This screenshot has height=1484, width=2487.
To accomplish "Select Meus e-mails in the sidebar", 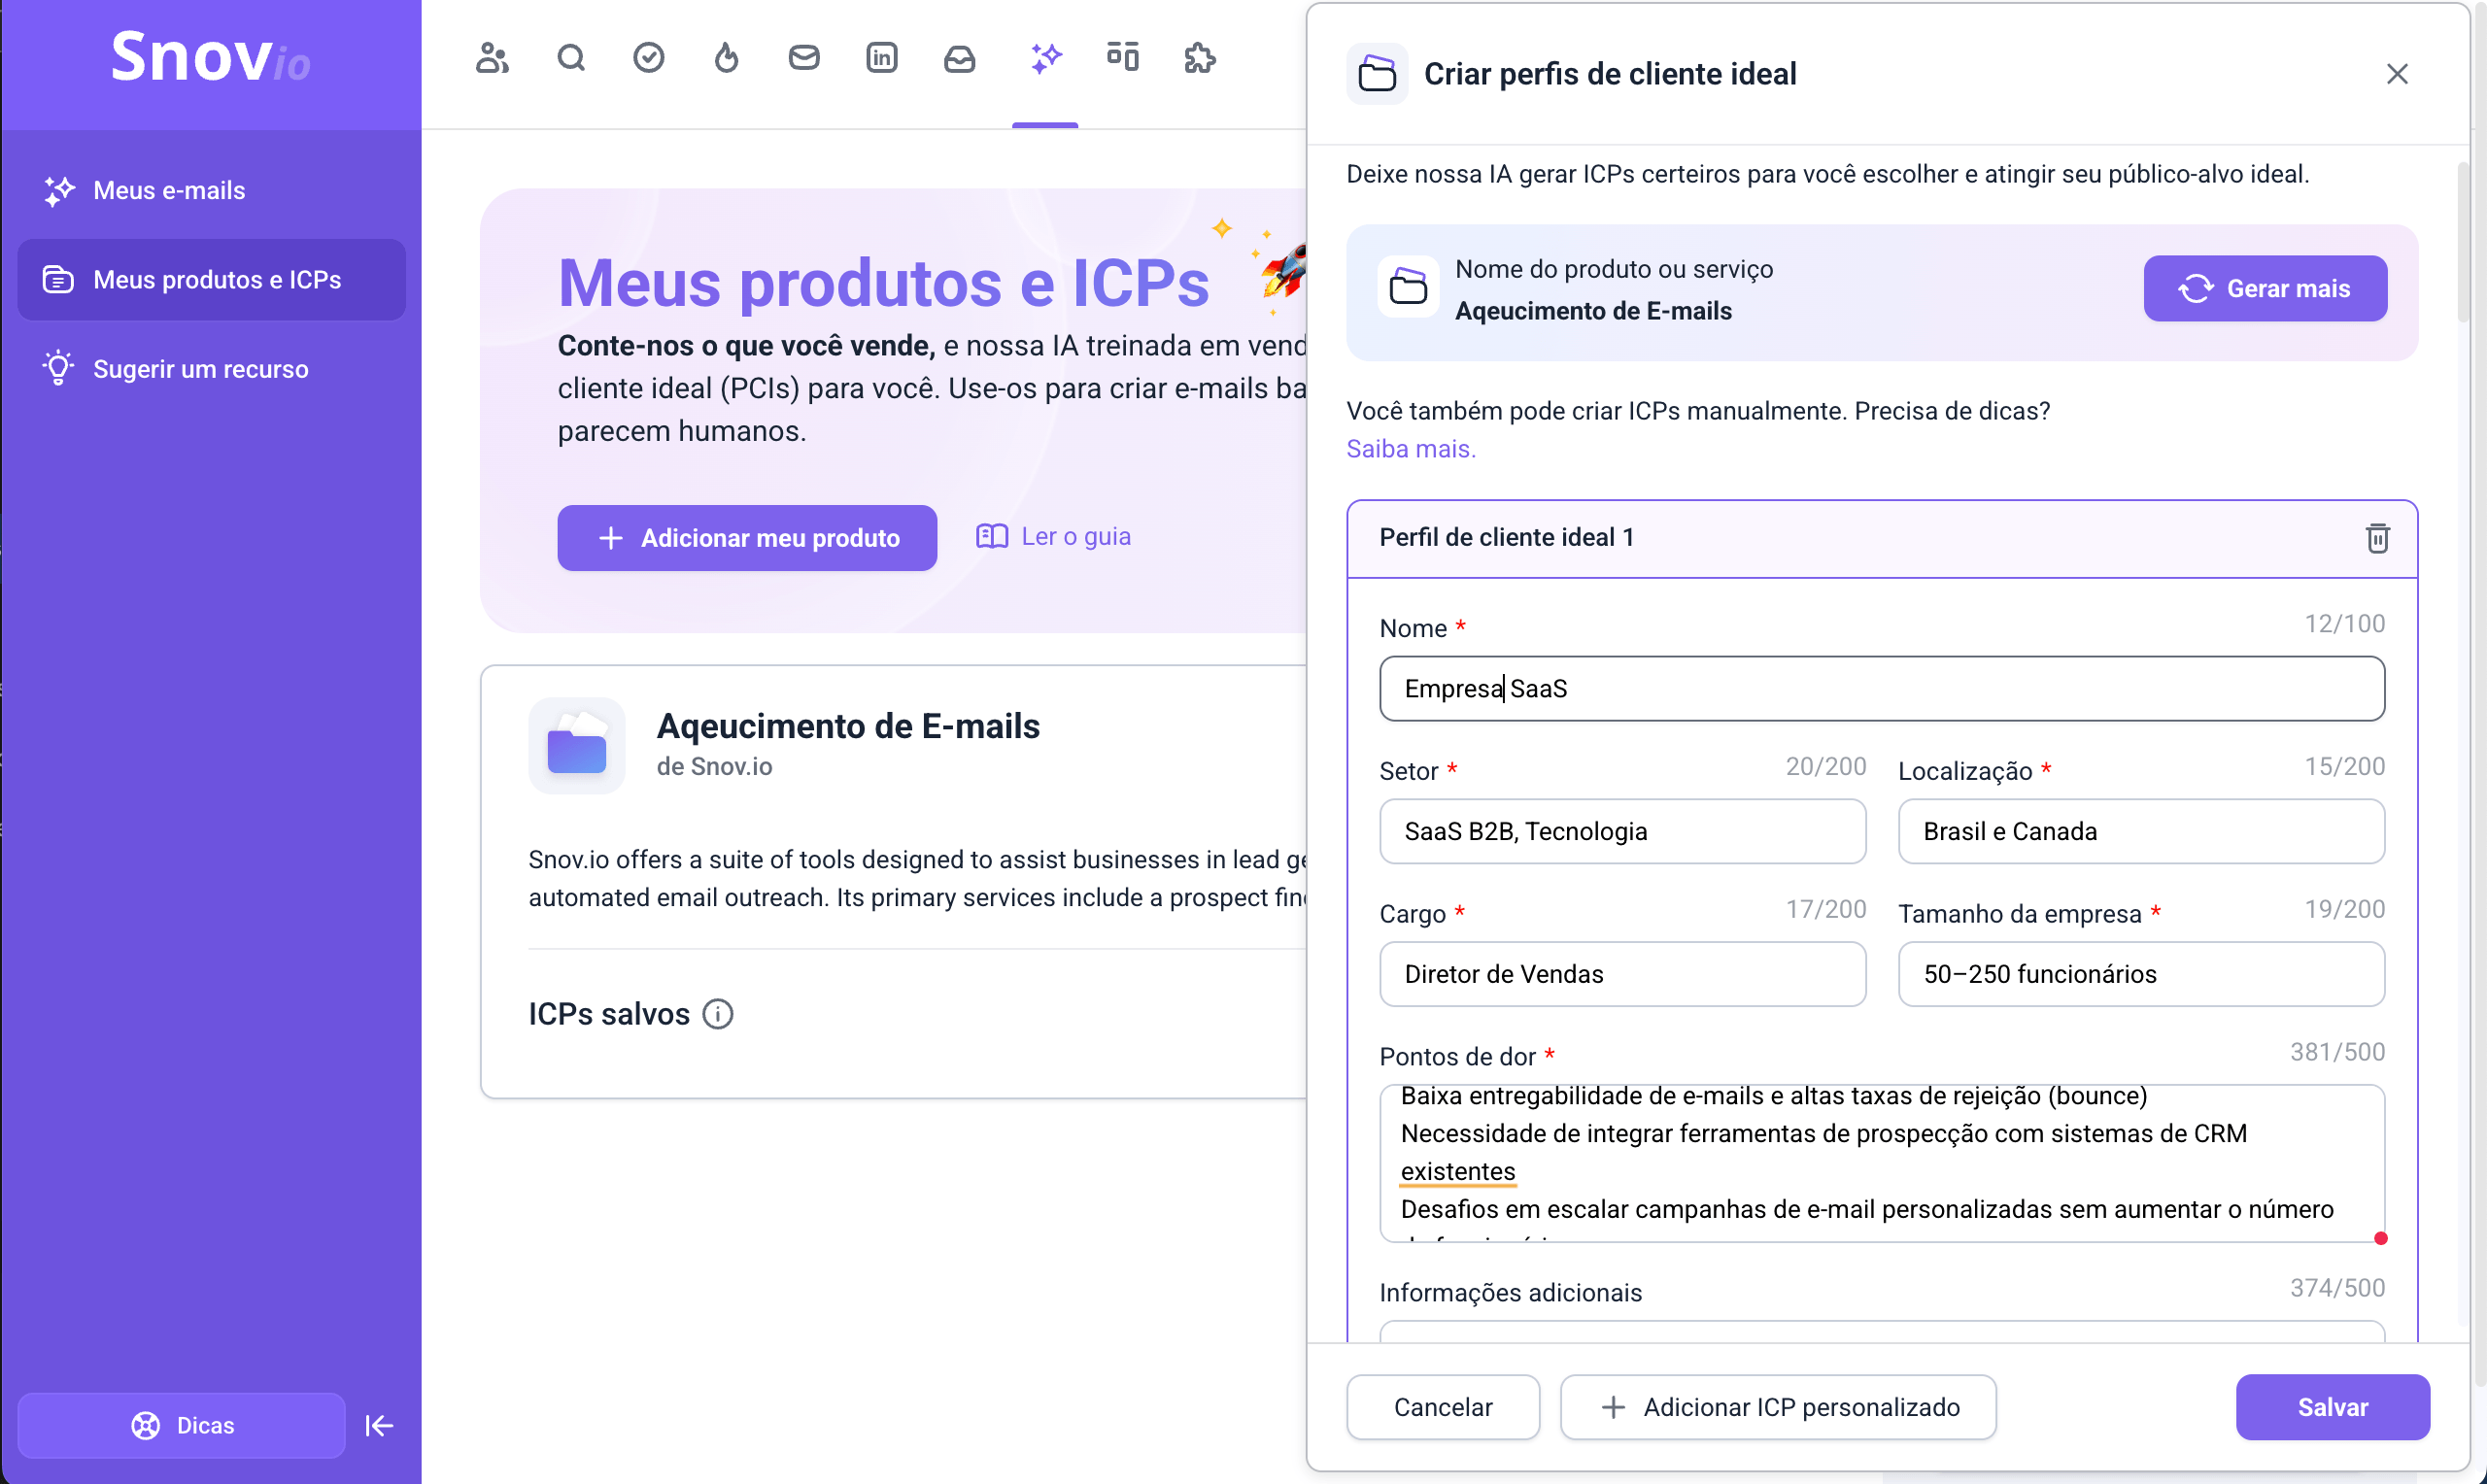I will pos(169,190).
